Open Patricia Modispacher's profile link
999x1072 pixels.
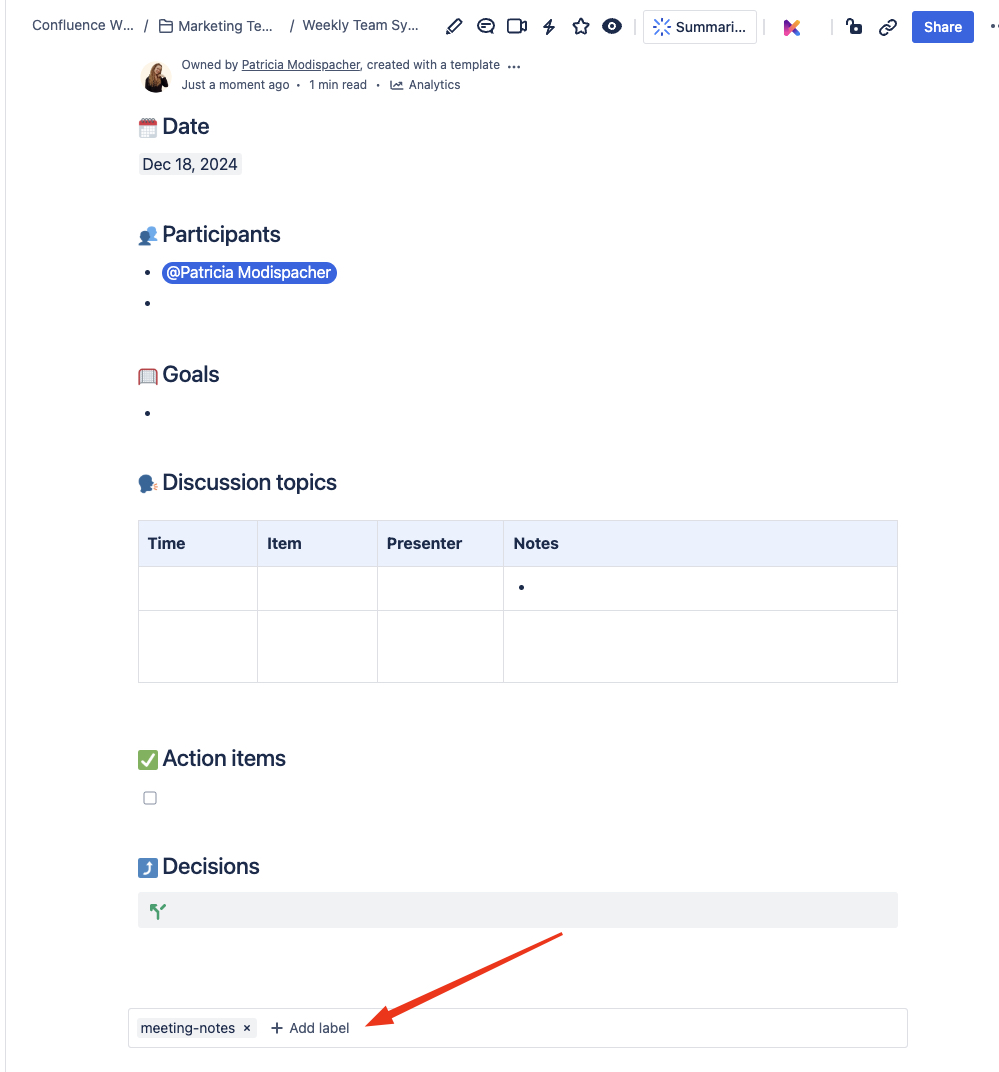300,64
